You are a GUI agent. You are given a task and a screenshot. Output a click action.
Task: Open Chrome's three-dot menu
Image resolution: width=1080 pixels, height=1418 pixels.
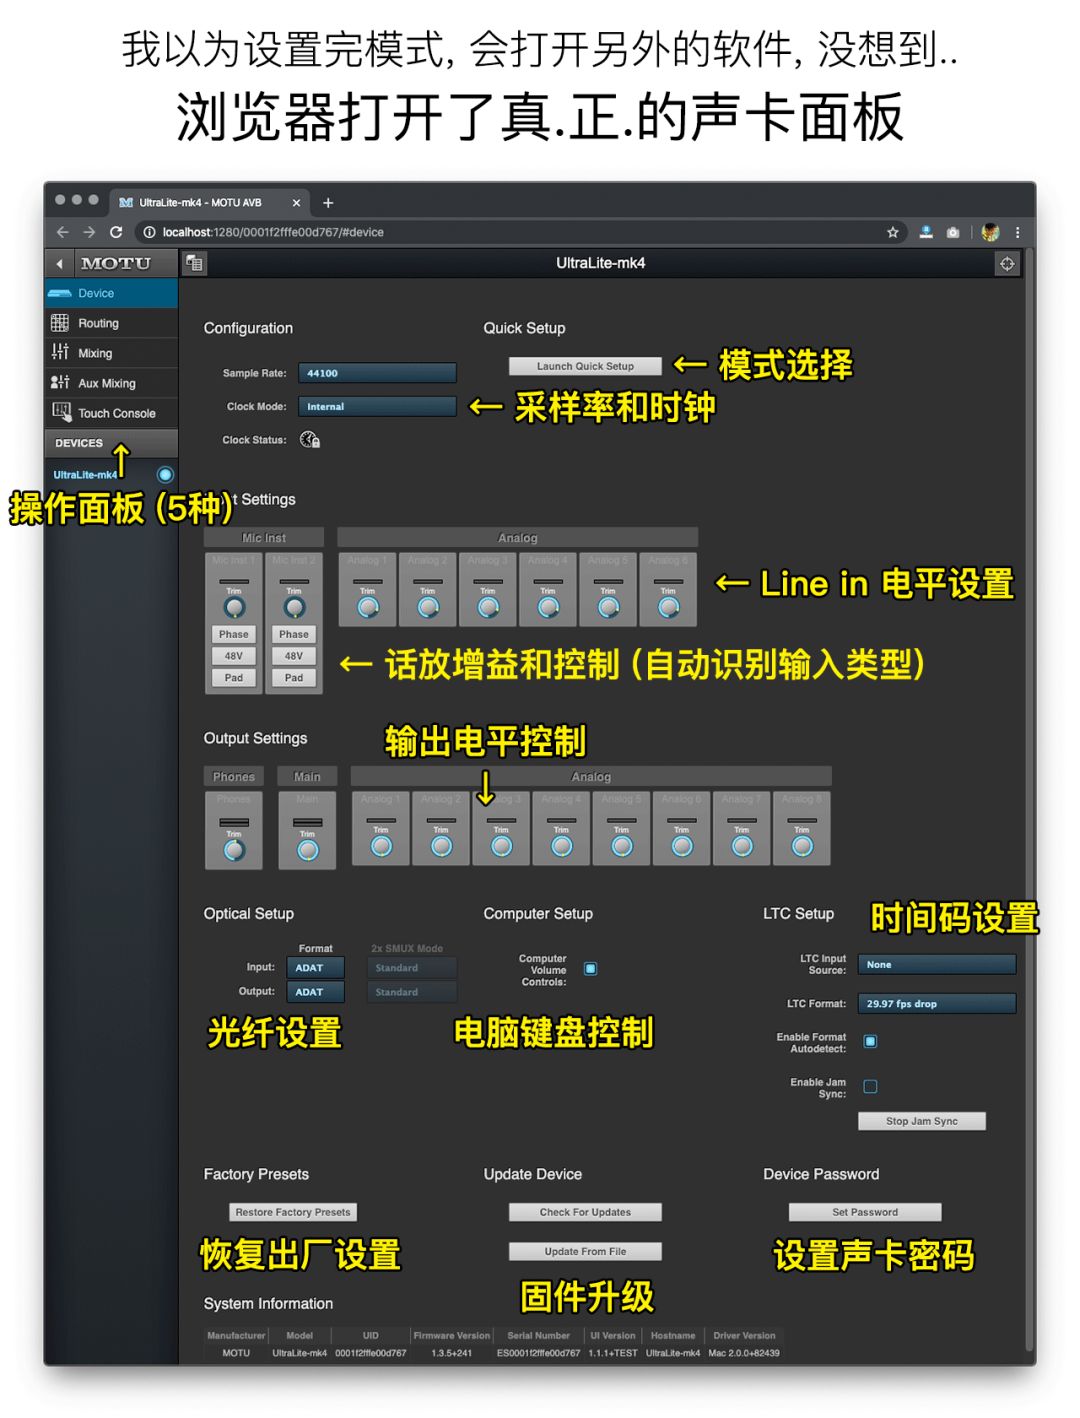[x=1018, y=232]
